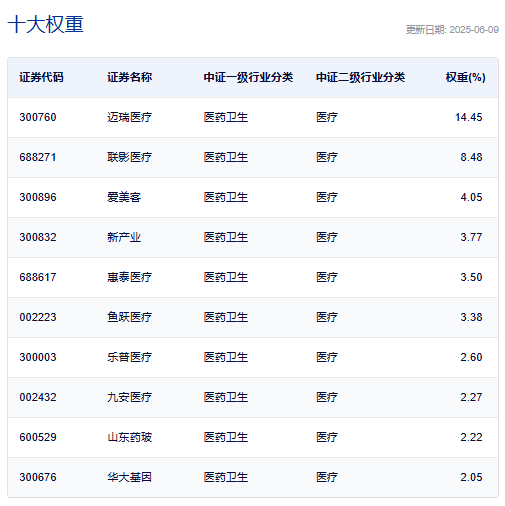
Task: Select security code 688617
Action: [x=38, y=277]
